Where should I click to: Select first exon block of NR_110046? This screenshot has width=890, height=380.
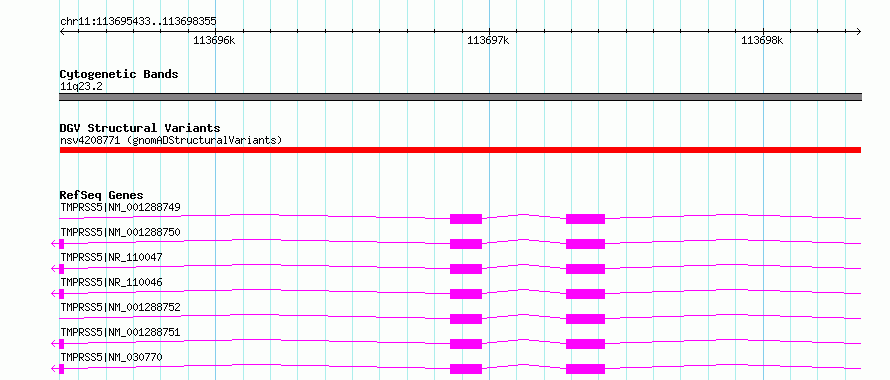(466, 294)
